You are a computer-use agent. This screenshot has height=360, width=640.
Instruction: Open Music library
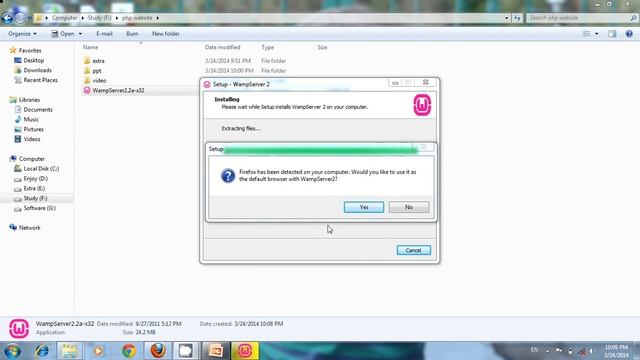coord(31,119)
